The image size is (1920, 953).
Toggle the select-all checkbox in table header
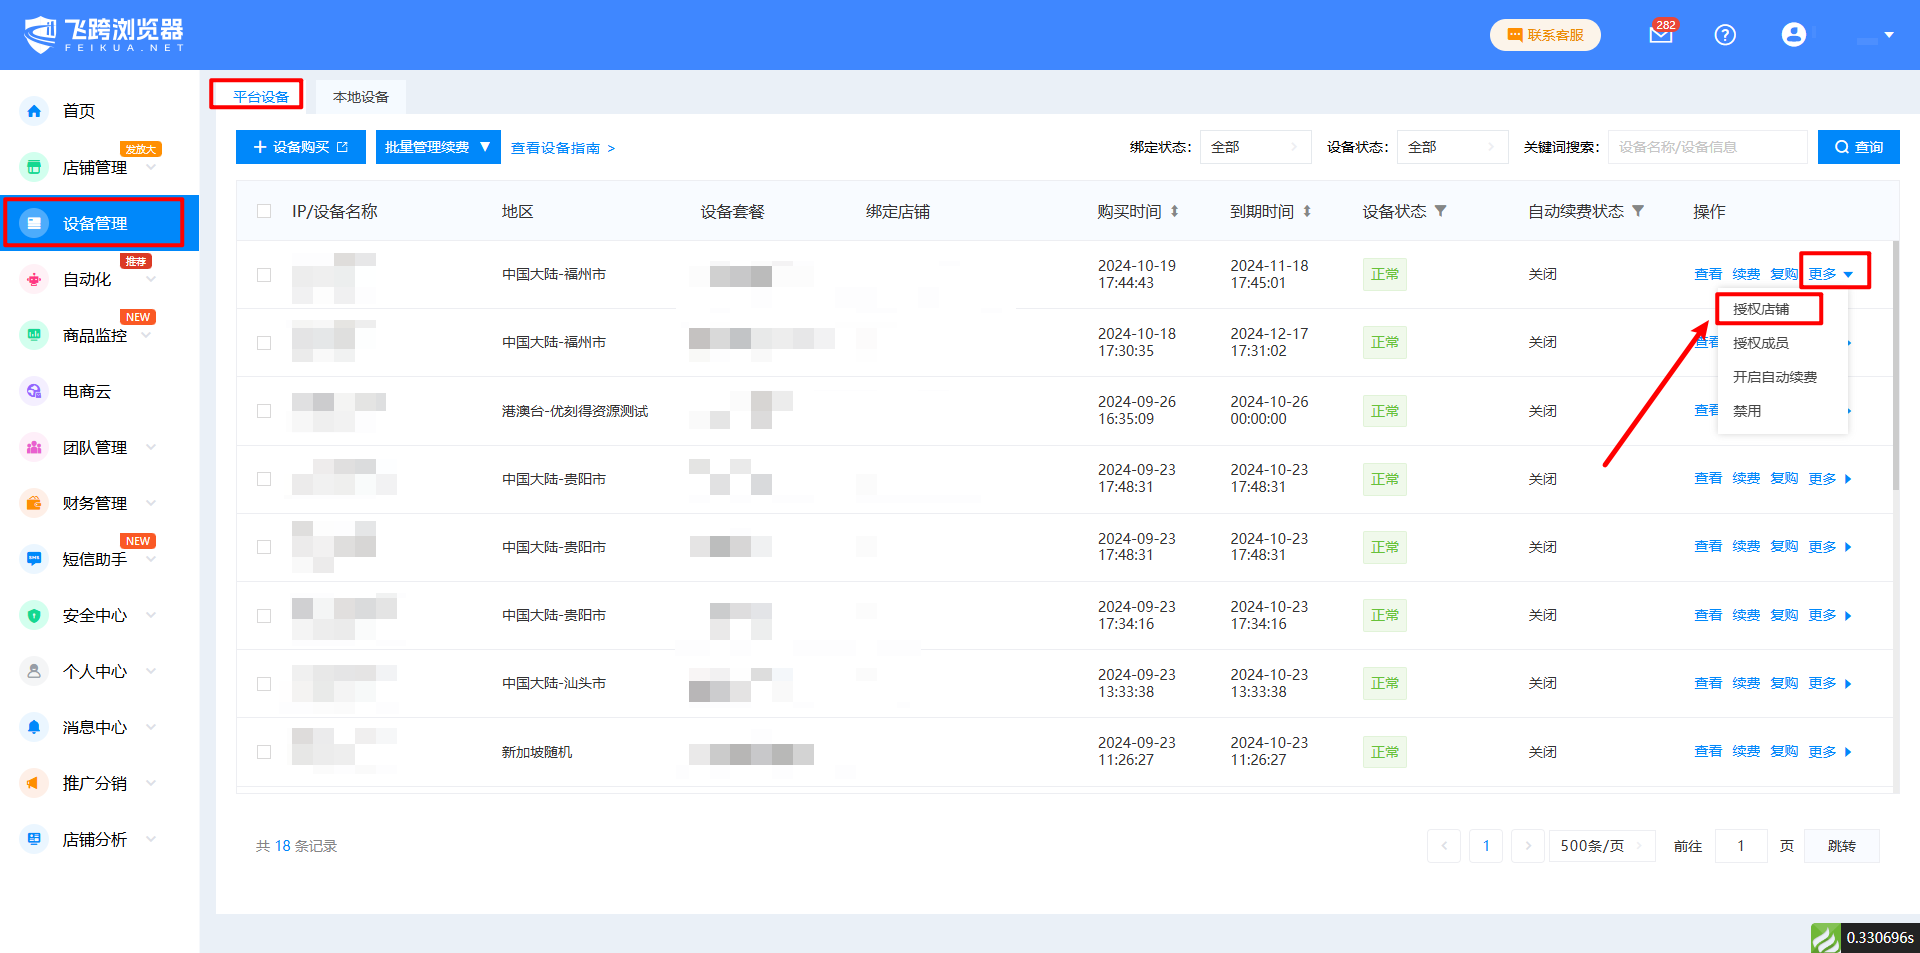tap(264, 211)
